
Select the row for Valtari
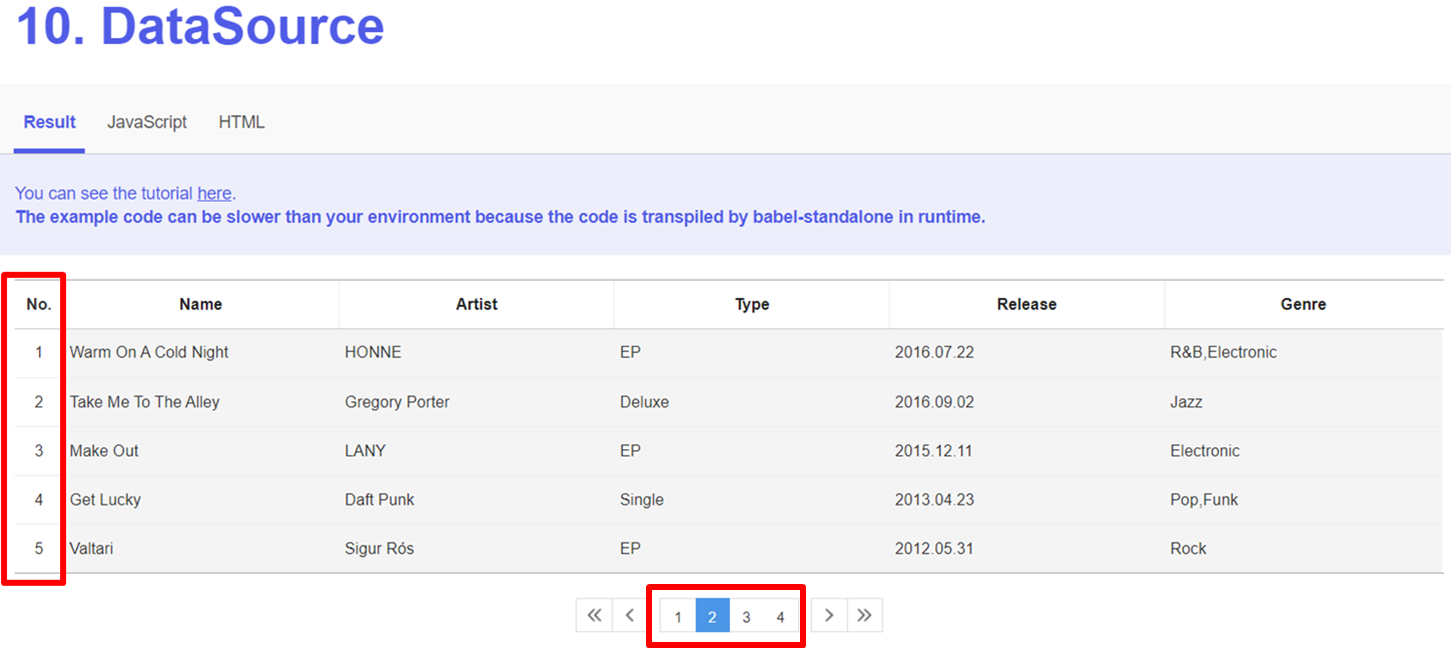pyautogui.click(x=400, y=548)
